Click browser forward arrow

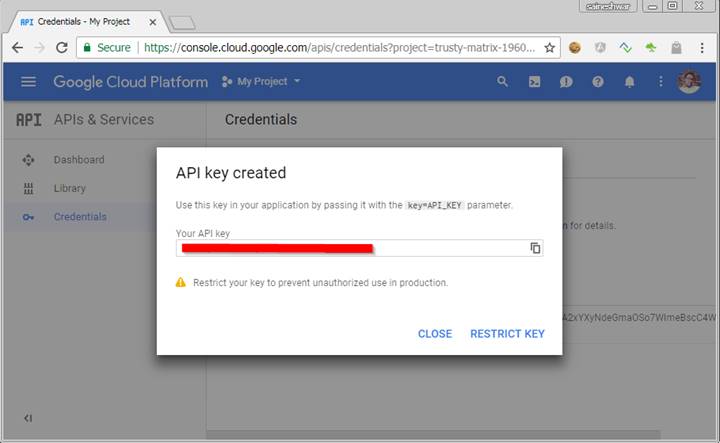[39, 47]
